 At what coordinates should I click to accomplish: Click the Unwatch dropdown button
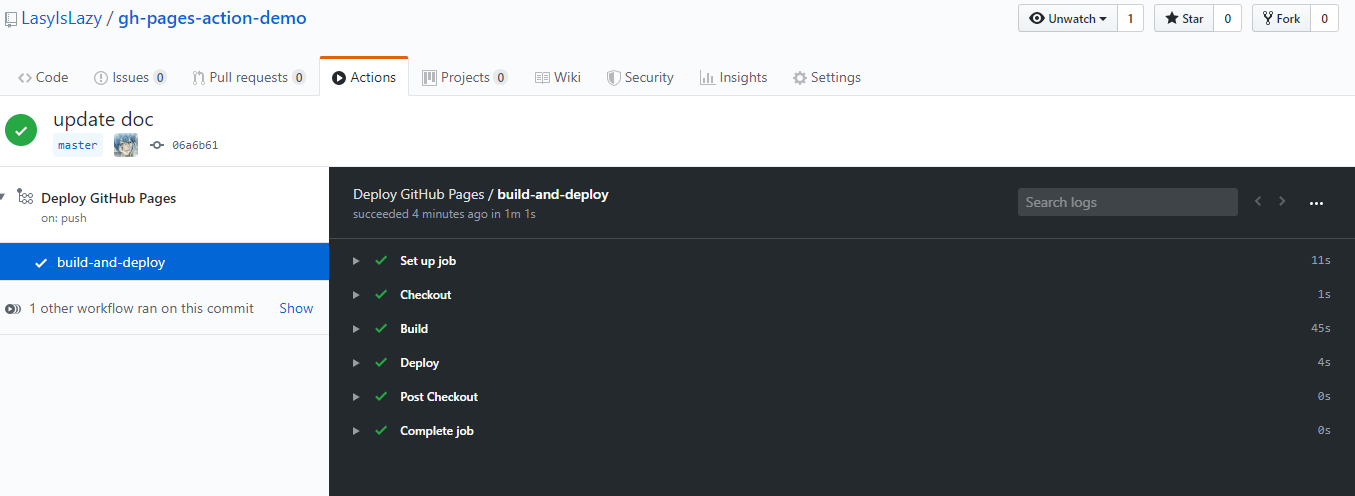[1068, 18]
